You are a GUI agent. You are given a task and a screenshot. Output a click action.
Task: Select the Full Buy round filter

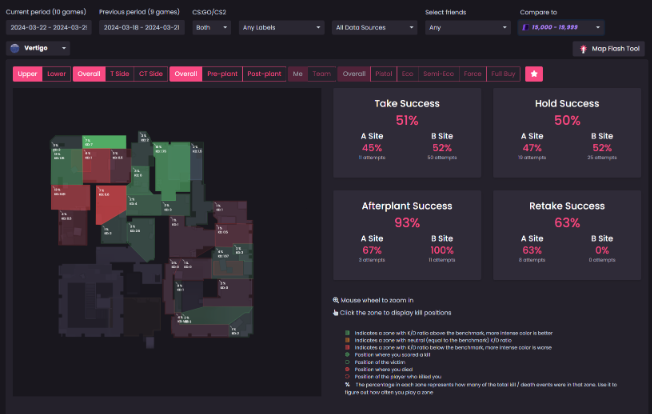coord(503,74)
